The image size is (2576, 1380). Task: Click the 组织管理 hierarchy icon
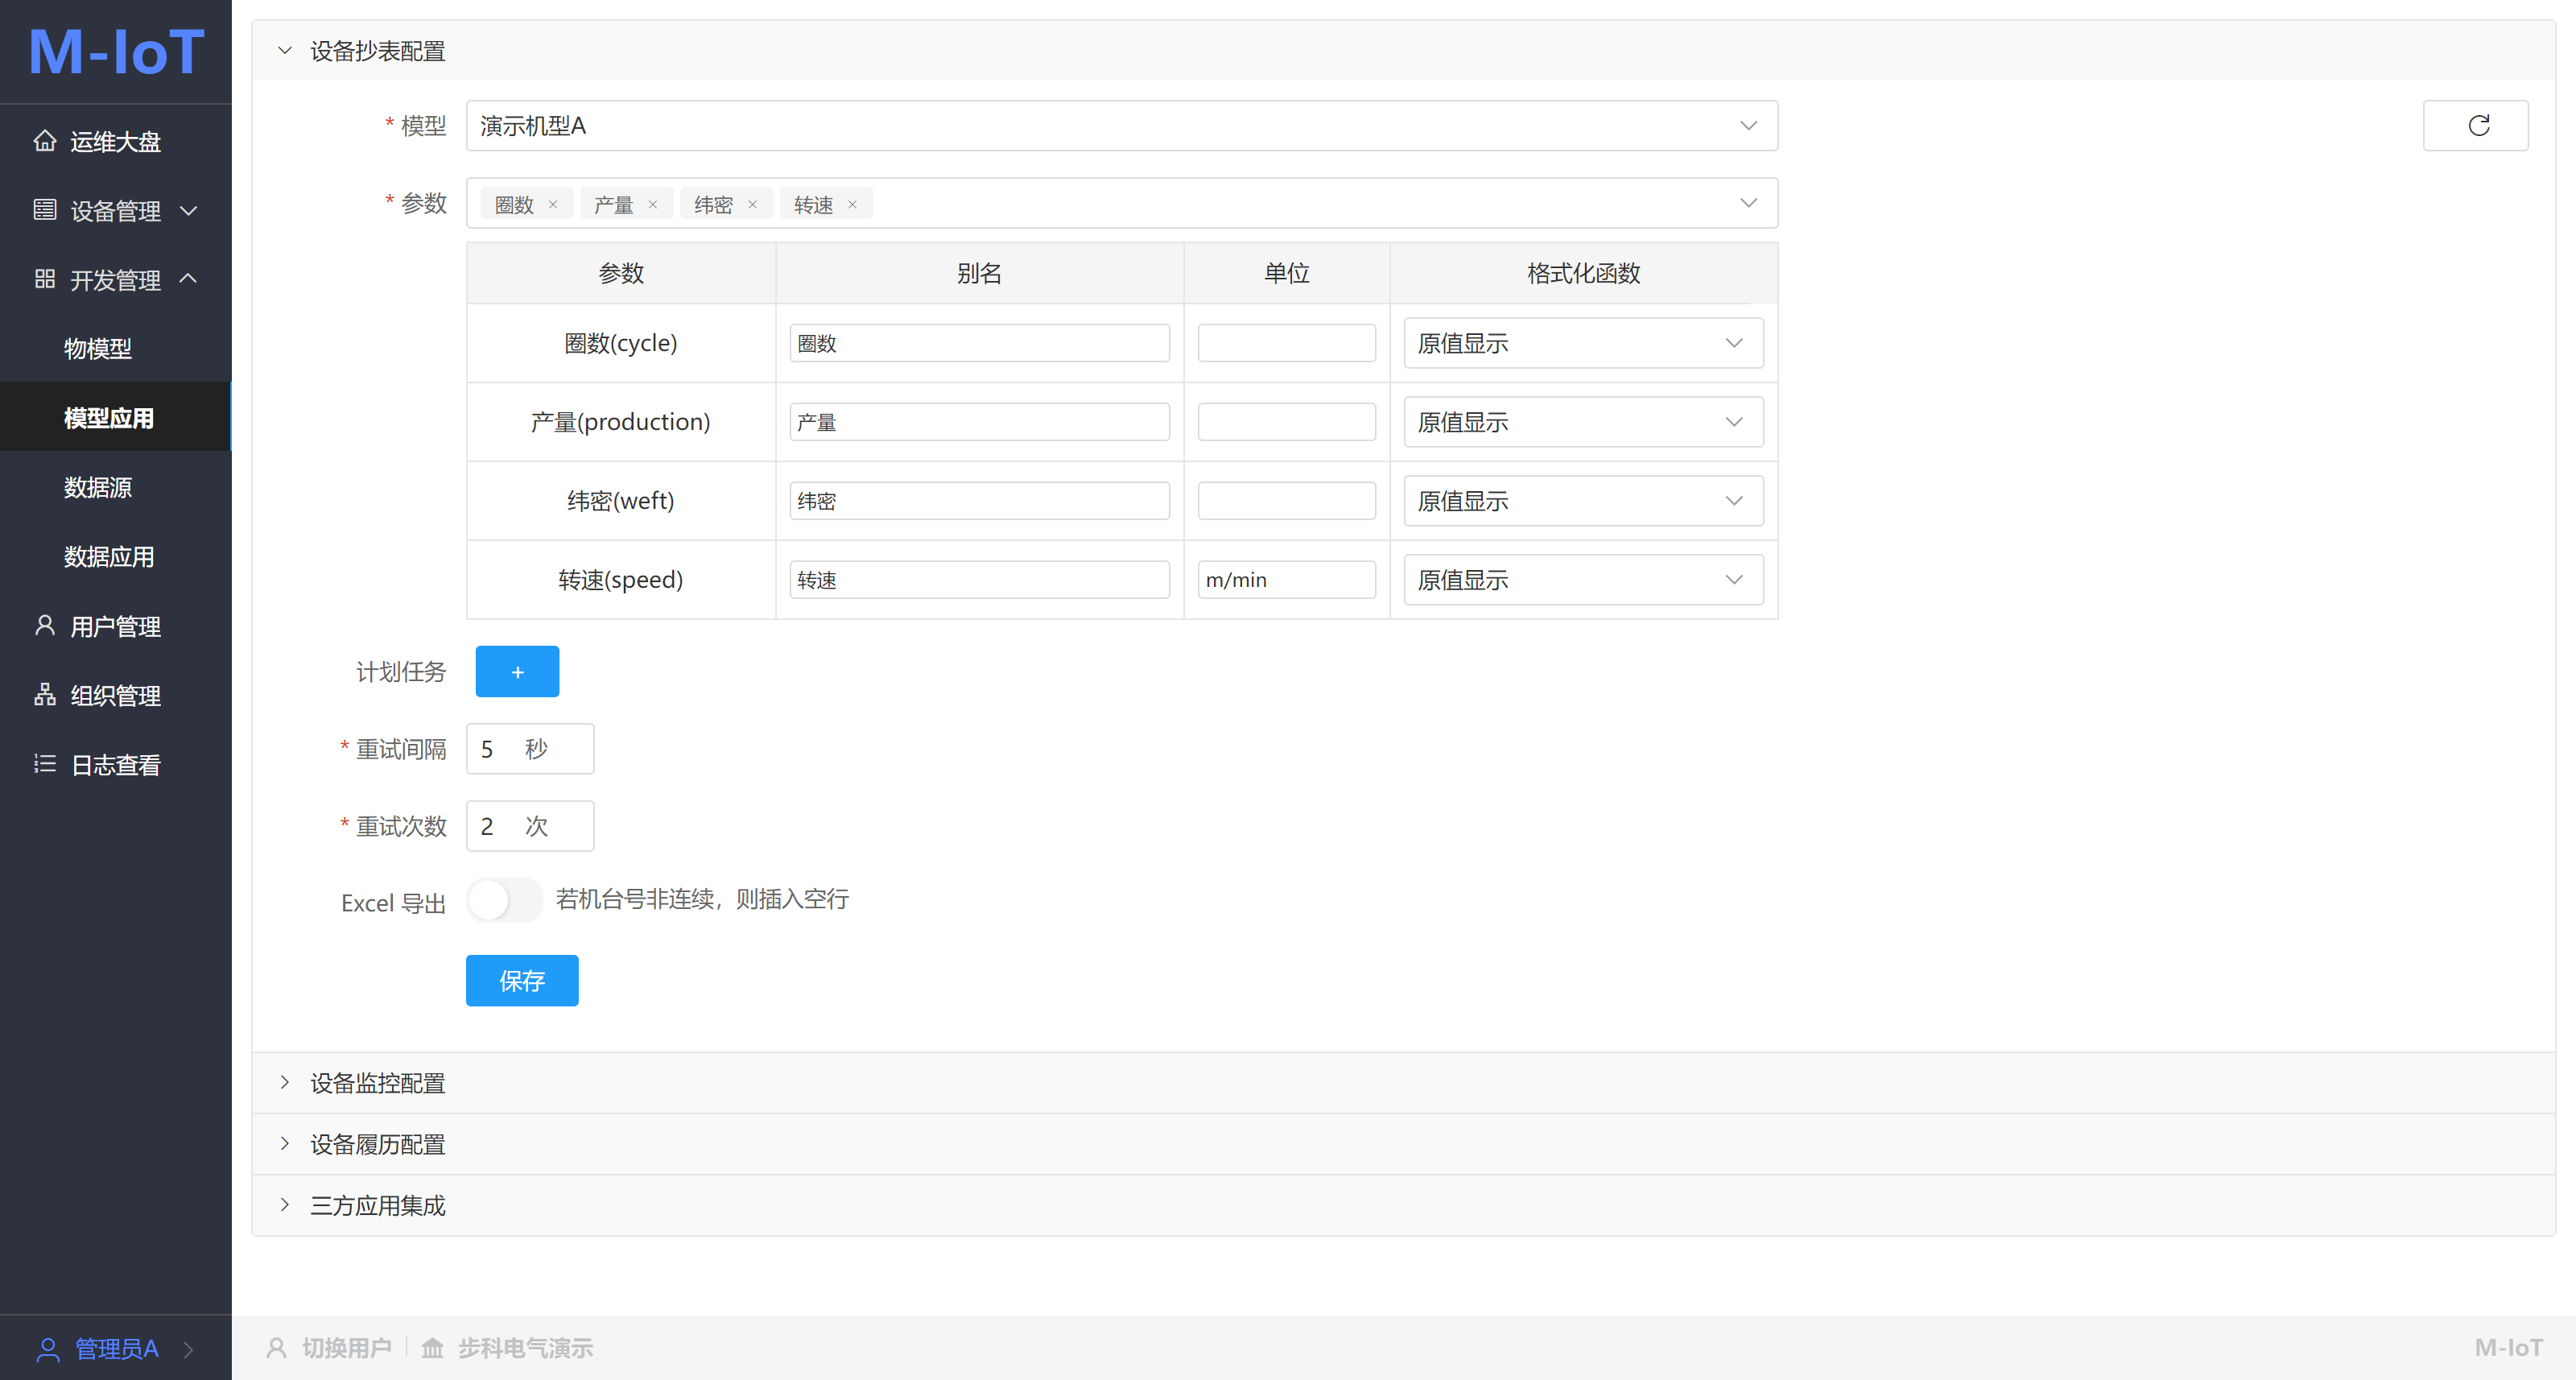(45, 695)
